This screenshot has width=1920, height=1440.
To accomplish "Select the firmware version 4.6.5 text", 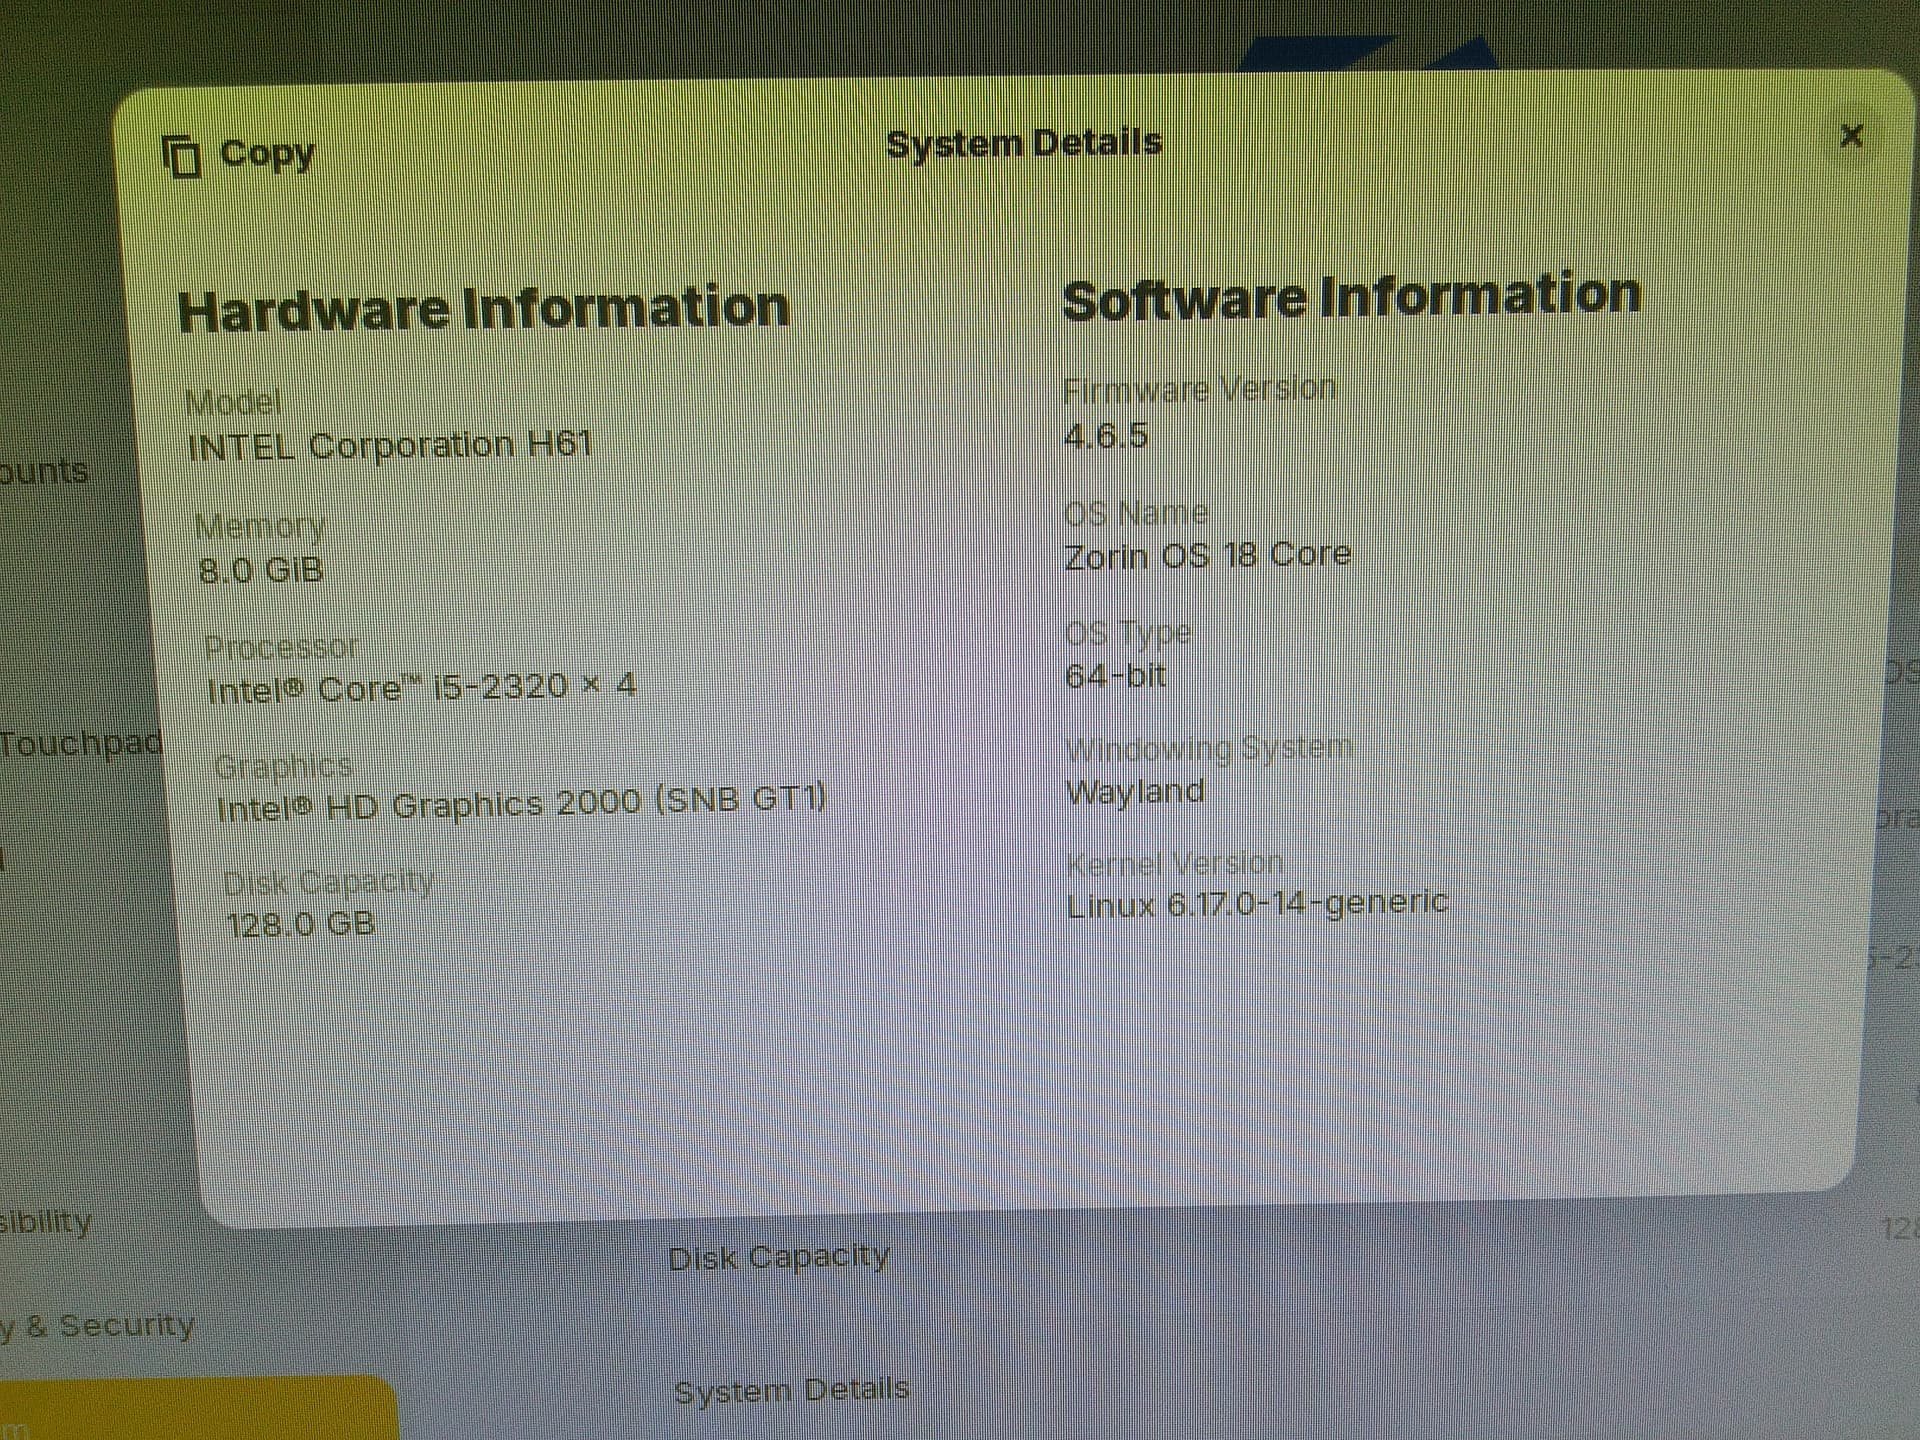I will (1105, 436).
